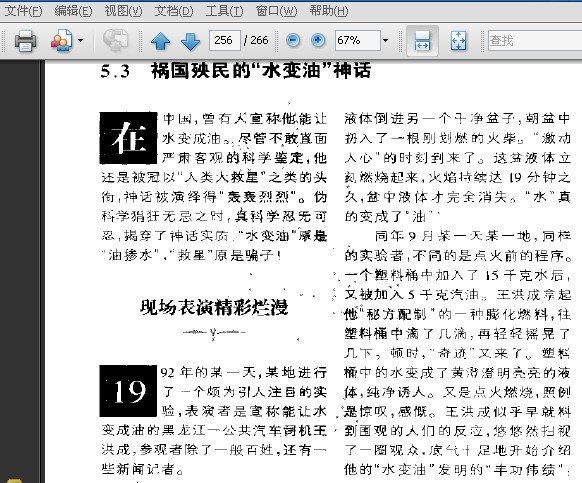Click the total page count text / 266
The image size is (582, 483).
click(x=256, y=40)
